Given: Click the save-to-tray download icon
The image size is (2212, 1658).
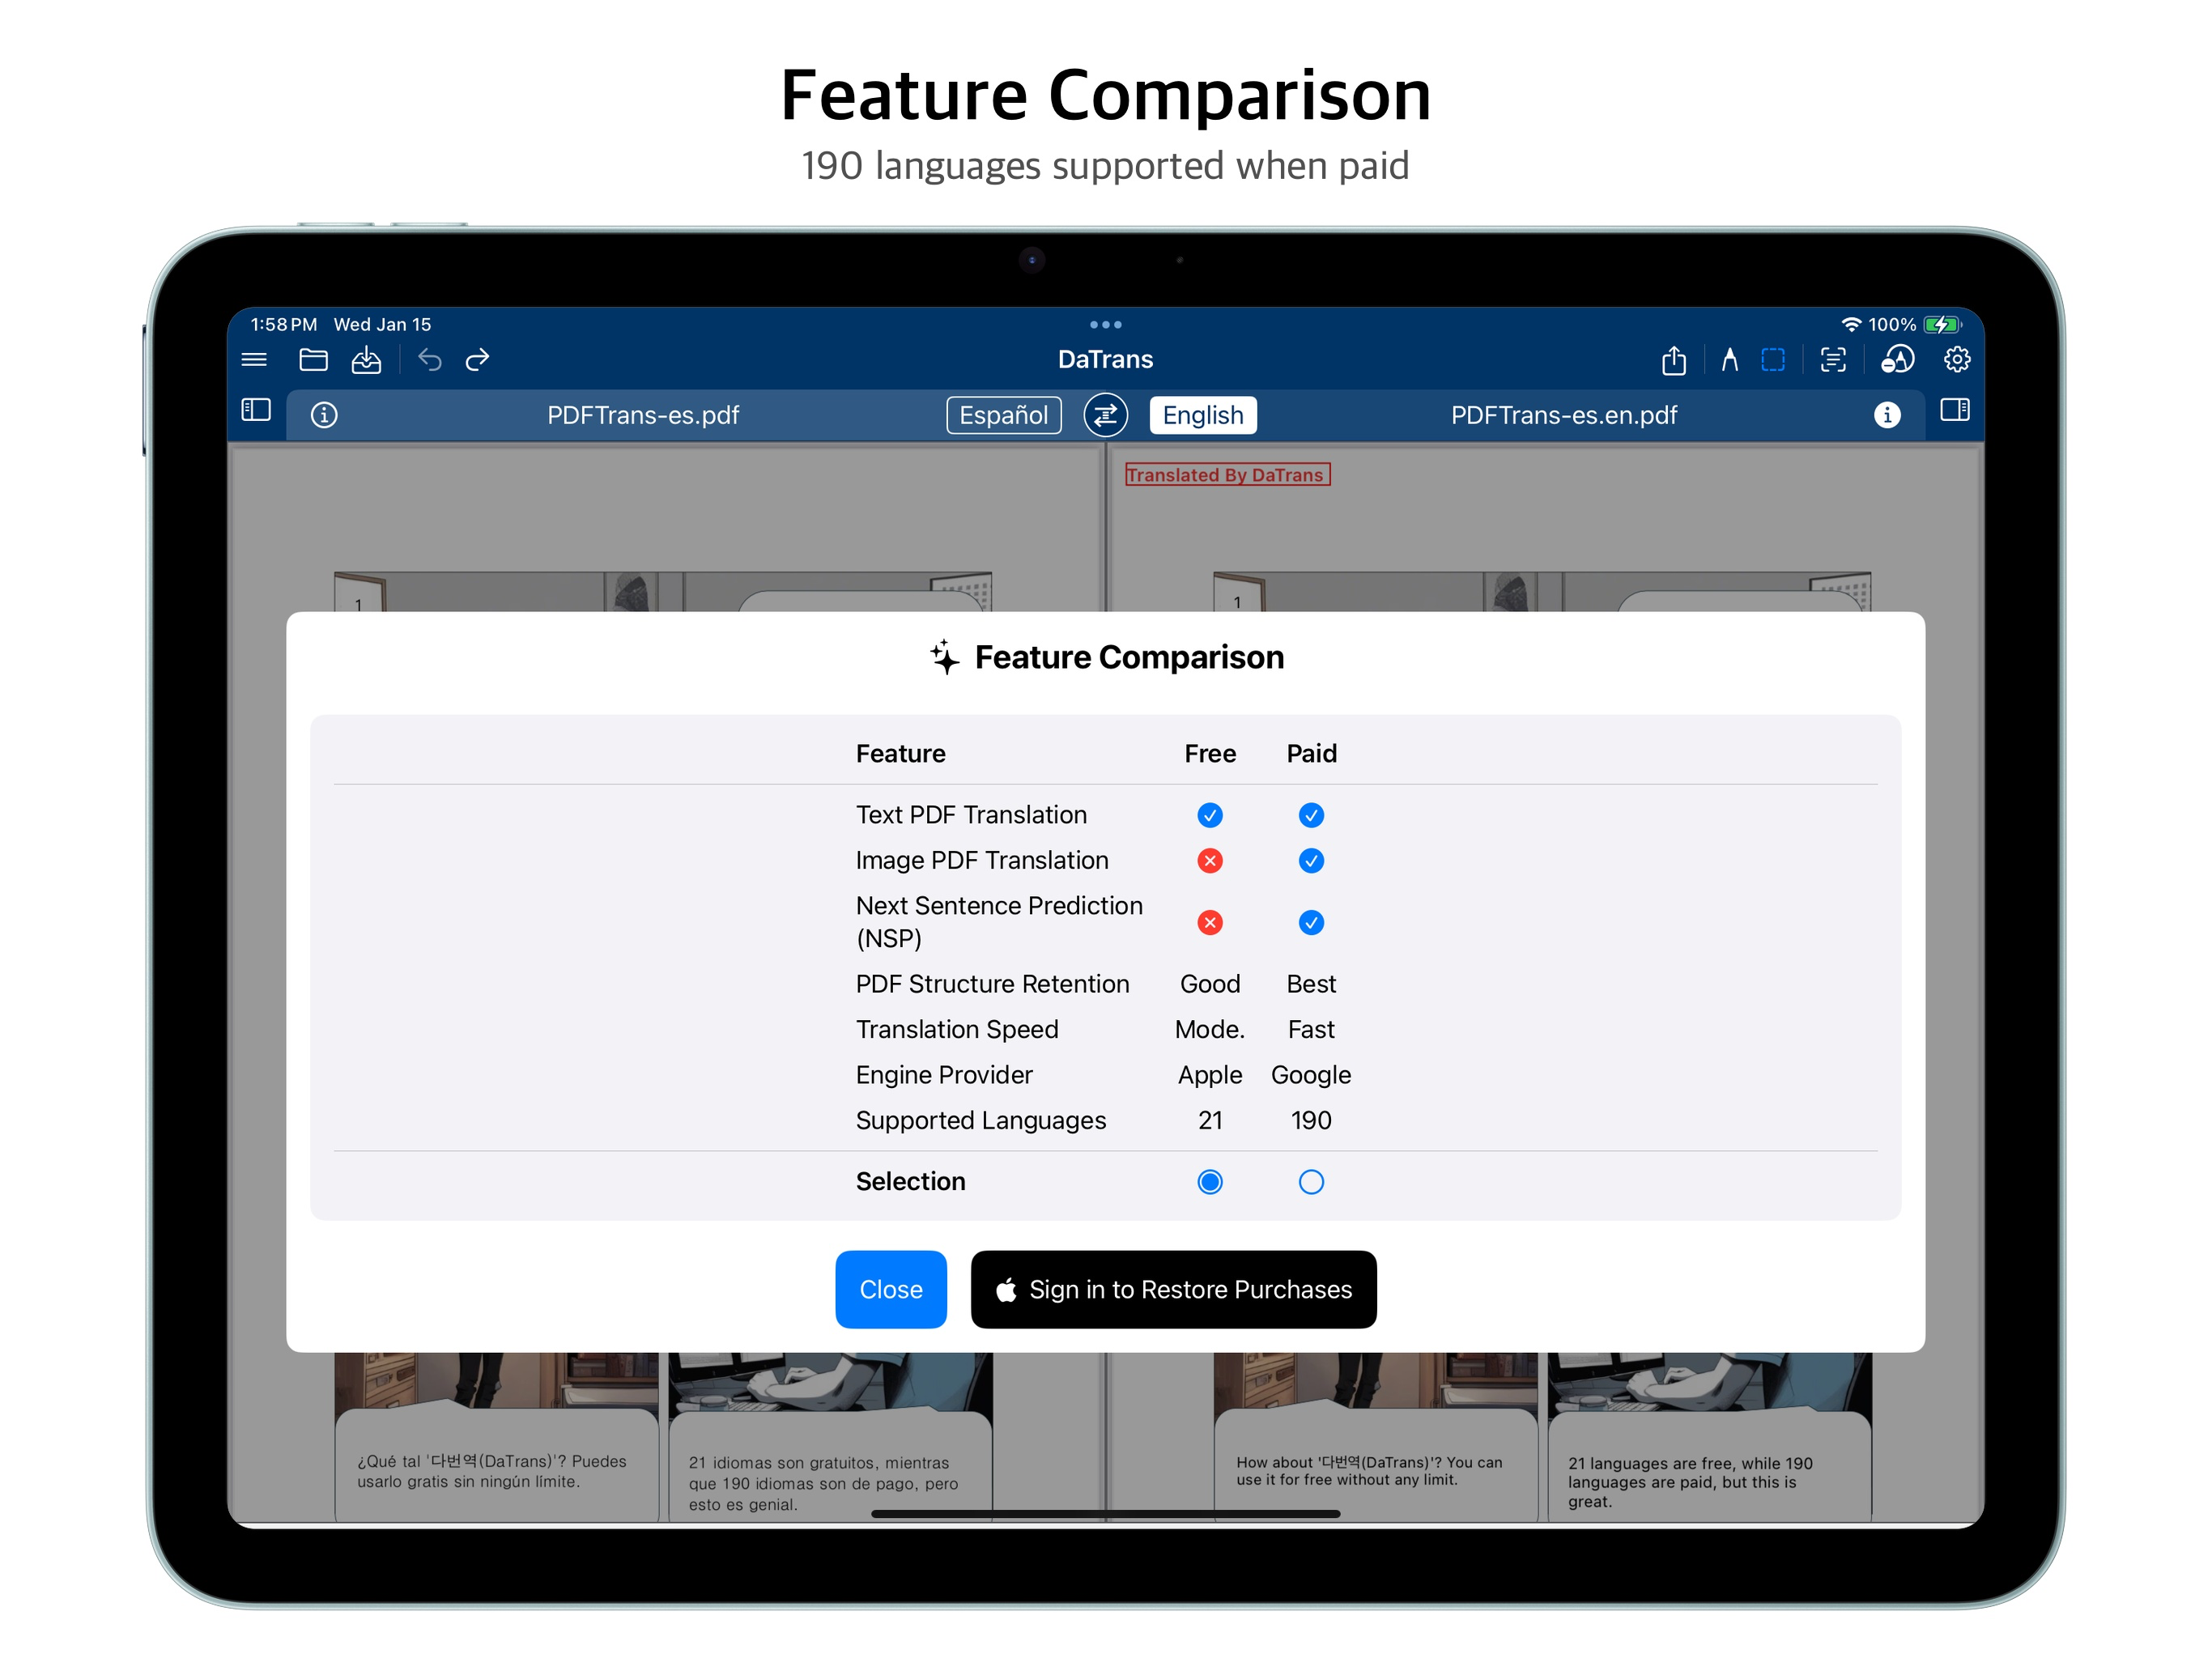Looking at the screenshot, I should (366, 359).
